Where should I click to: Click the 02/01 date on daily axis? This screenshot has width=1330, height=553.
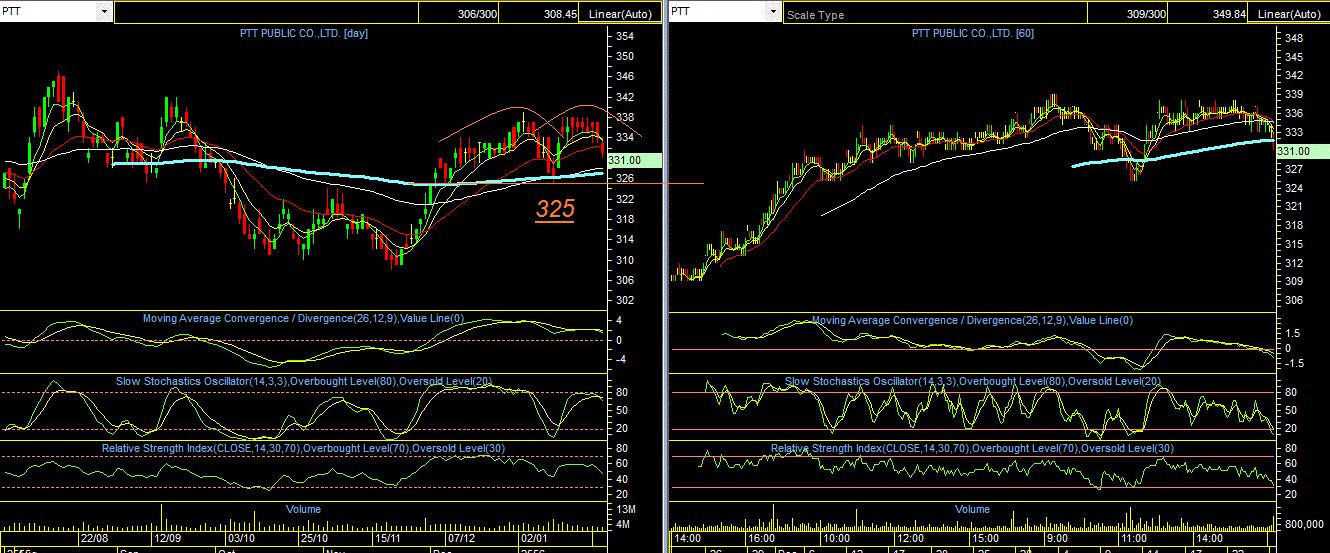click(532, 538)
